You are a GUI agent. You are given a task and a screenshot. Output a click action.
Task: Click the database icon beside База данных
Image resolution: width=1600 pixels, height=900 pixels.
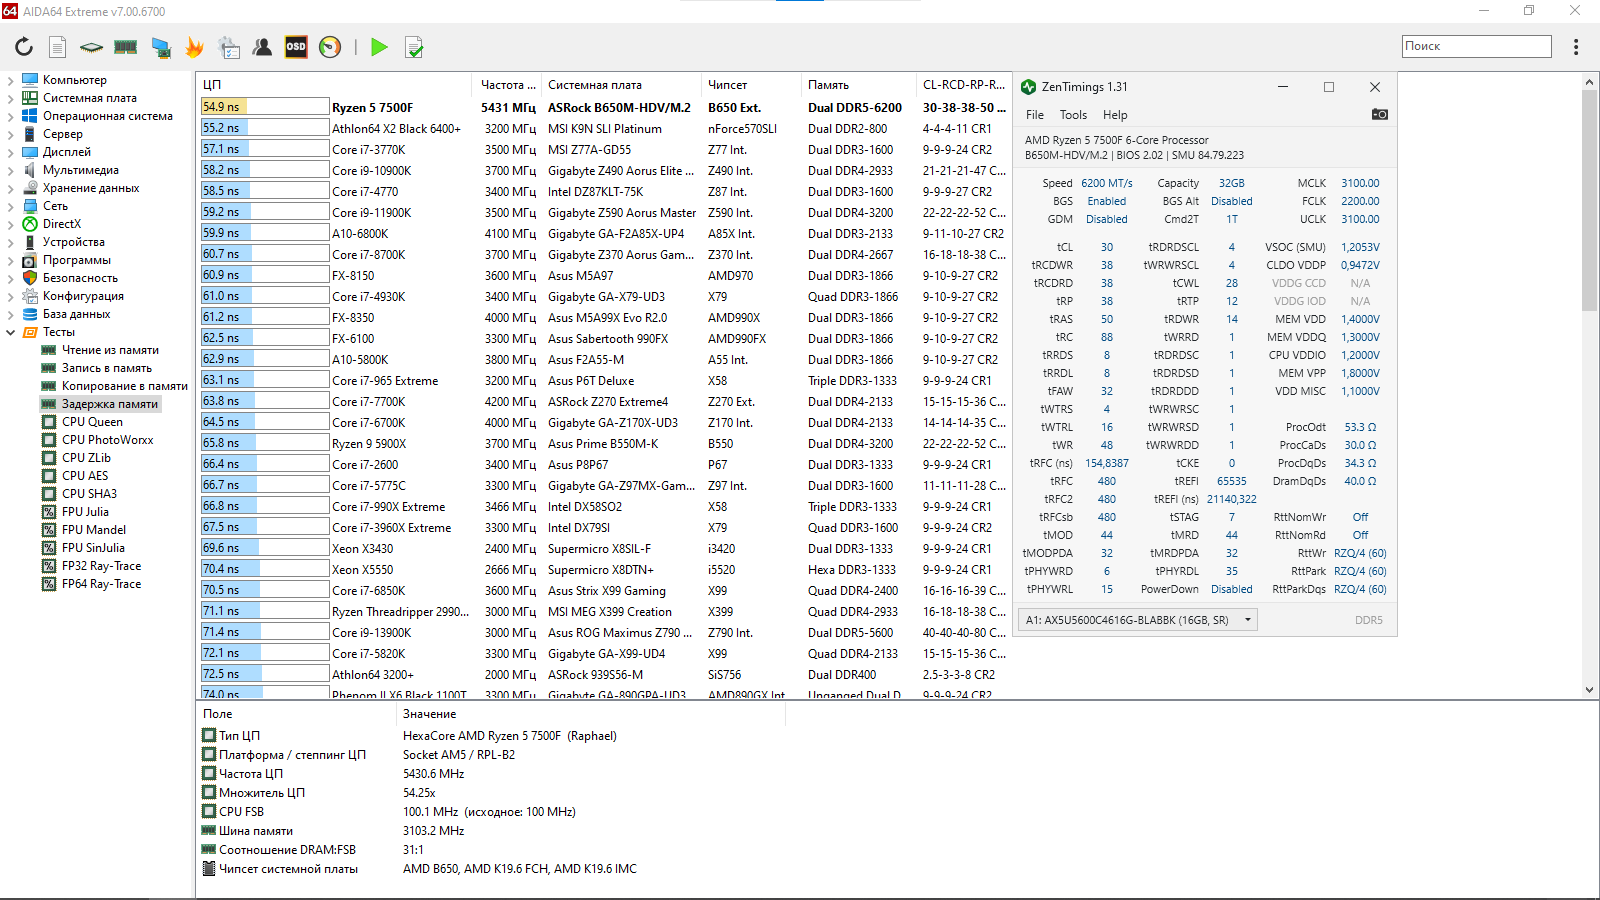pos(30,314)
